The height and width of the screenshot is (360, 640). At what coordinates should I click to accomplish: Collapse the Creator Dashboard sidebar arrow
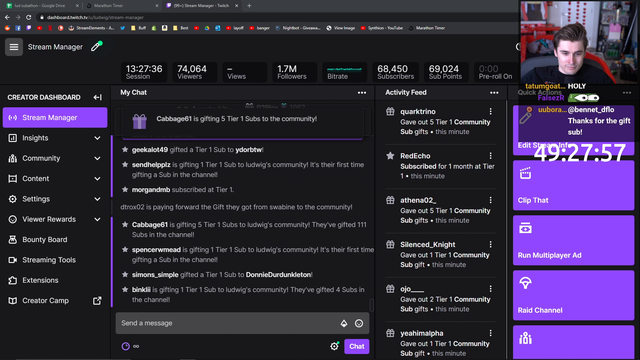pos(97,97)
